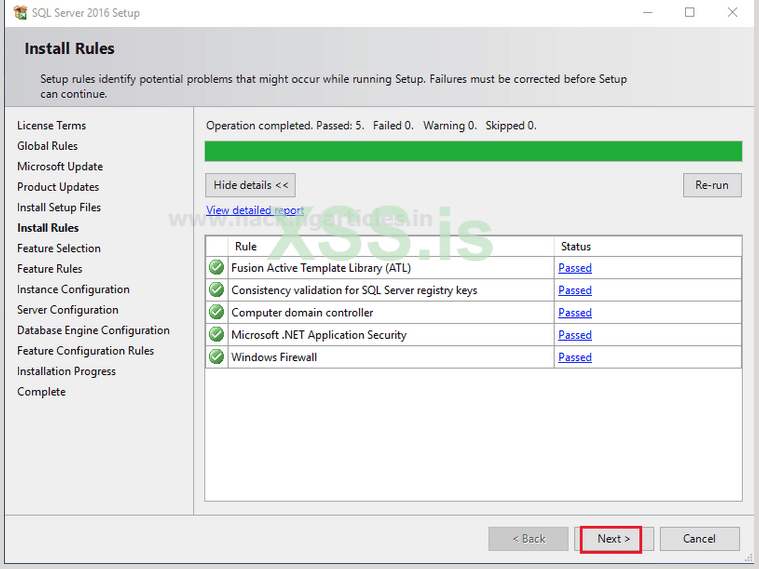Image resolution: width=759 pixels, height=569 pixels.
Task: Click the green completed progress bar
Action: [473, 151]
